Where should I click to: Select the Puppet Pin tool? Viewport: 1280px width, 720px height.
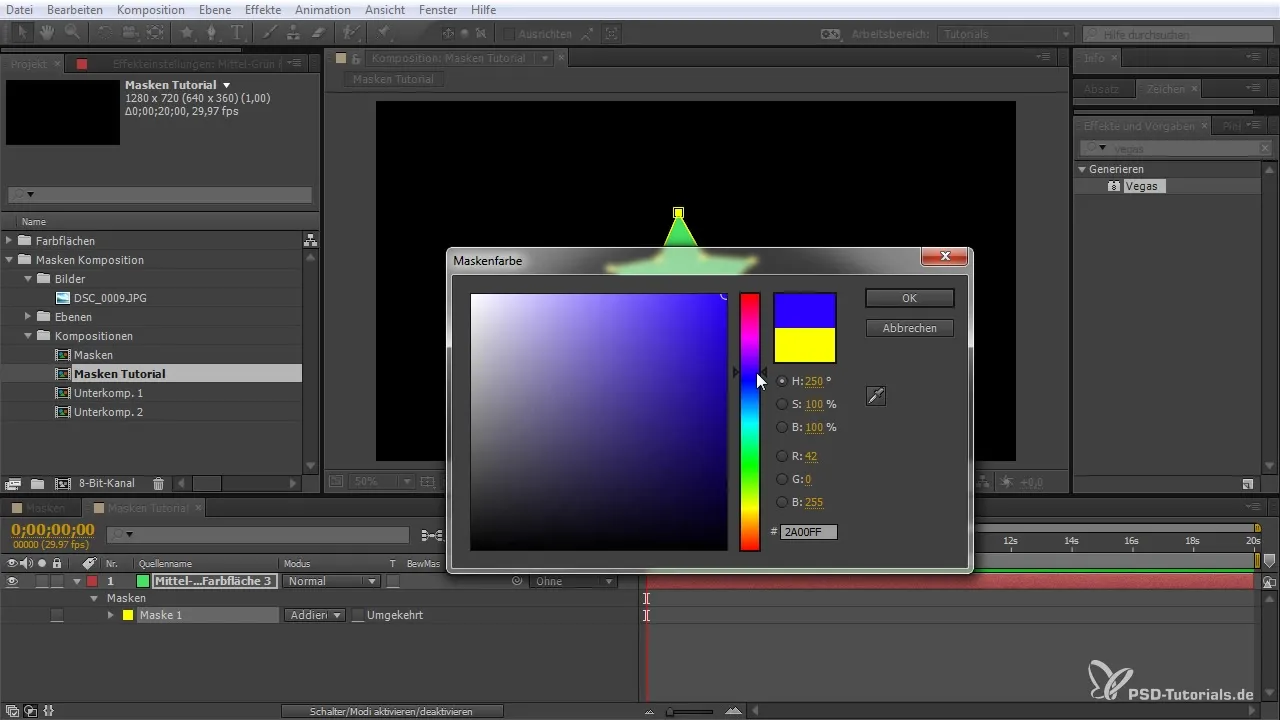click(384, 32)
